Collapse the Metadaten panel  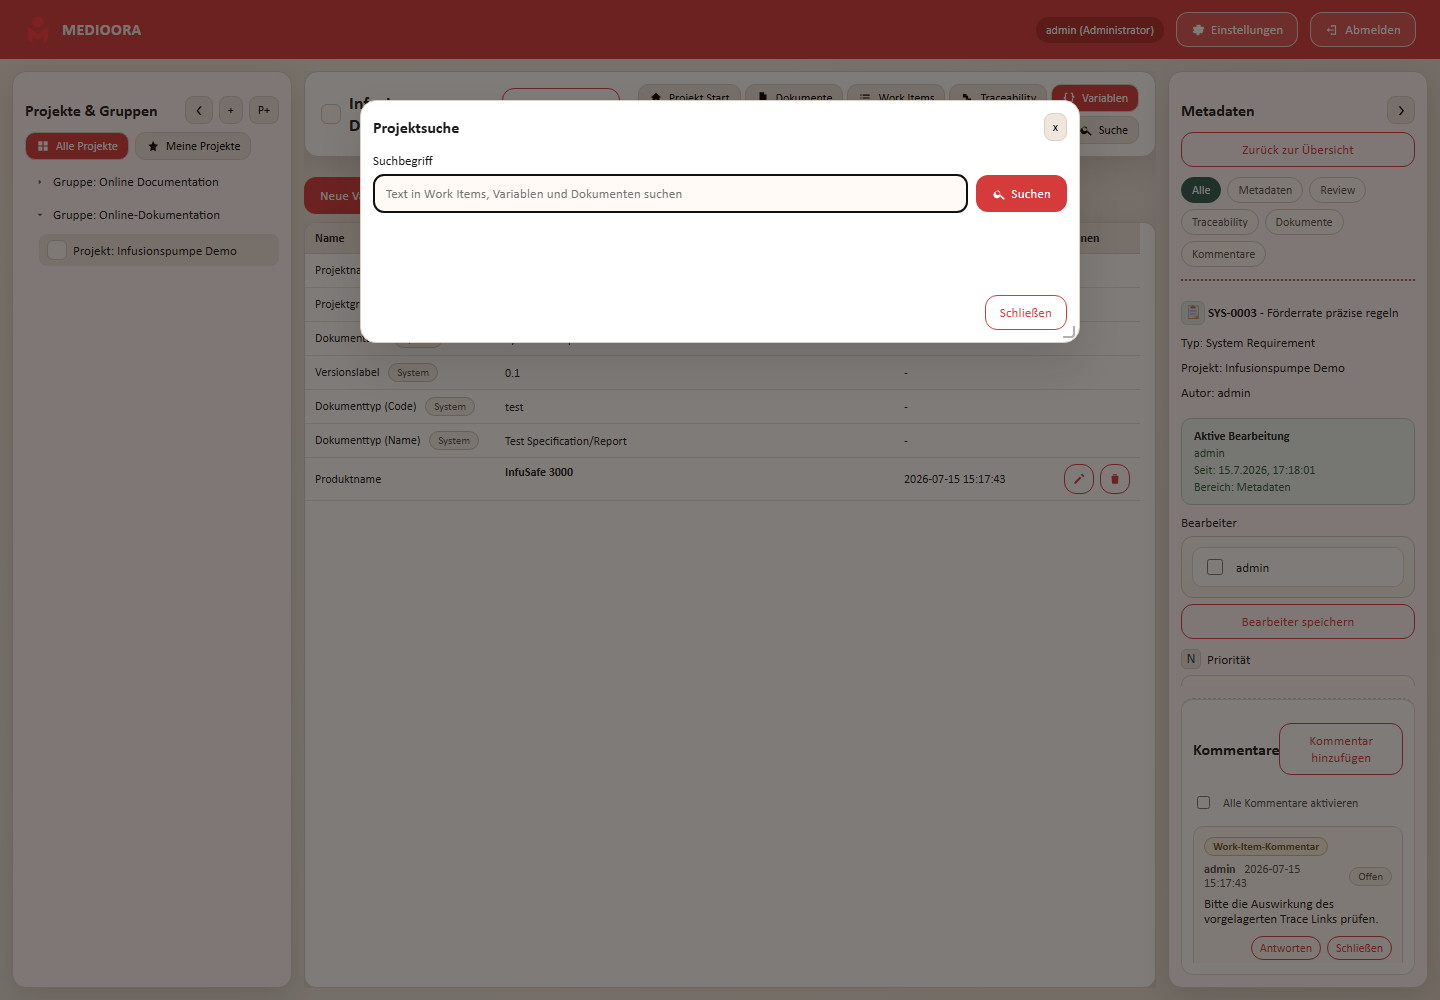tap(1401, 111)
